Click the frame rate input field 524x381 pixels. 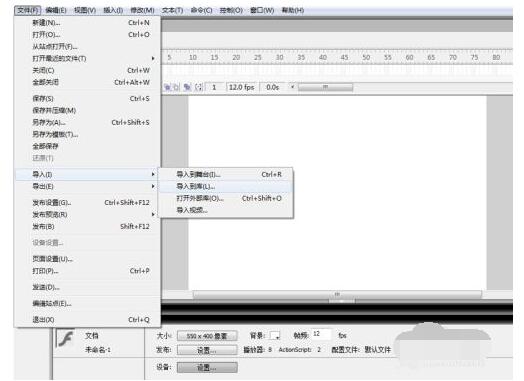(322, 334)
